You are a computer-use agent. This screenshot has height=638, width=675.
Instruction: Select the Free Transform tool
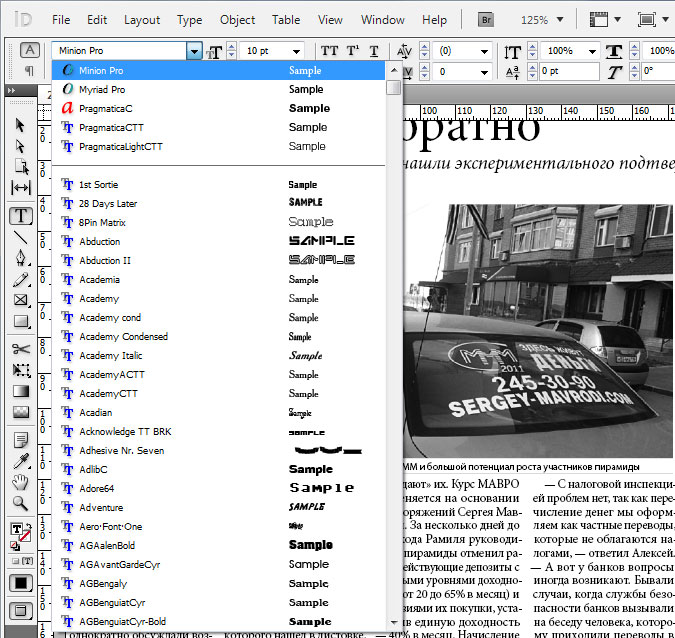click(x=21, y=370)
